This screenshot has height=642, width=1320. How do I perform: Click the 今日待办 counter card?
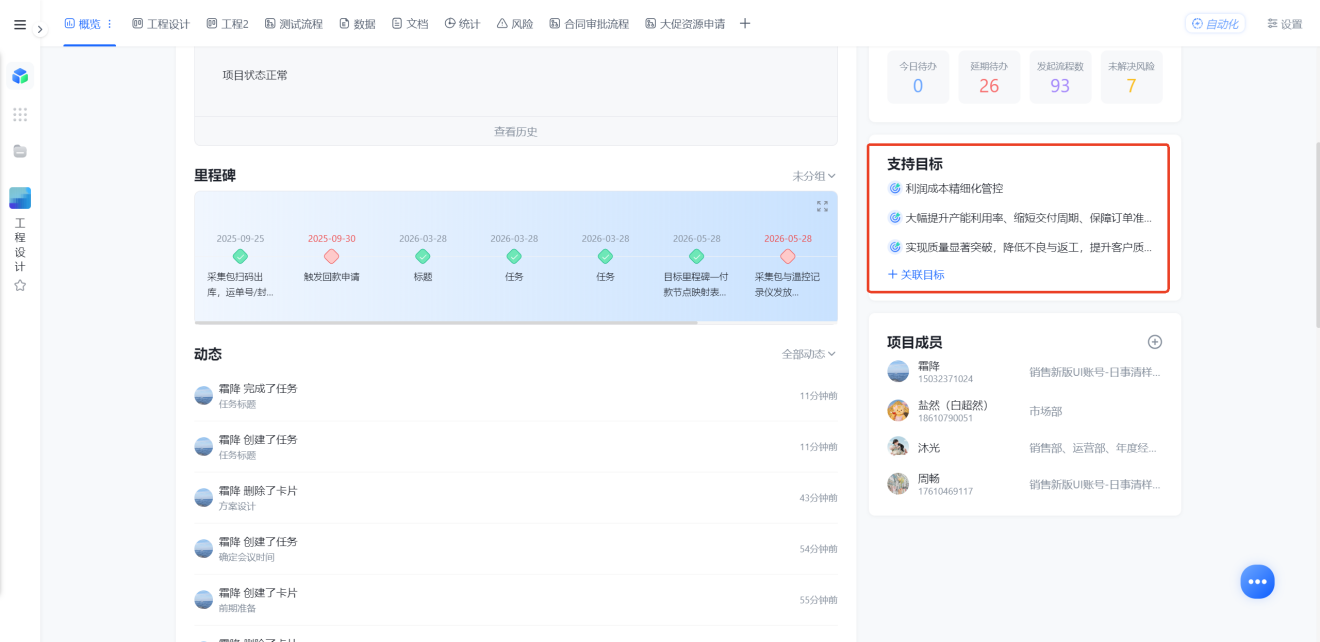point(918,78)
